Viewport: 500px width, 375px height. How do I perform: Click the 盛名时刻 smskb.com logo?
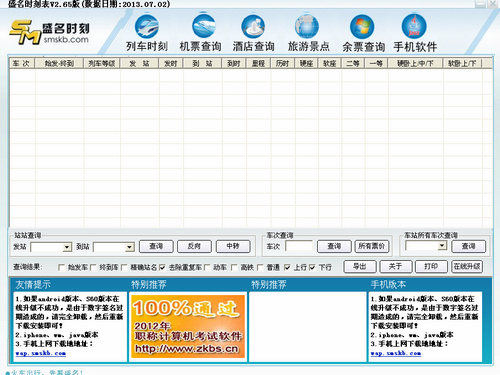pyautogui.click(x=49, y=32)
